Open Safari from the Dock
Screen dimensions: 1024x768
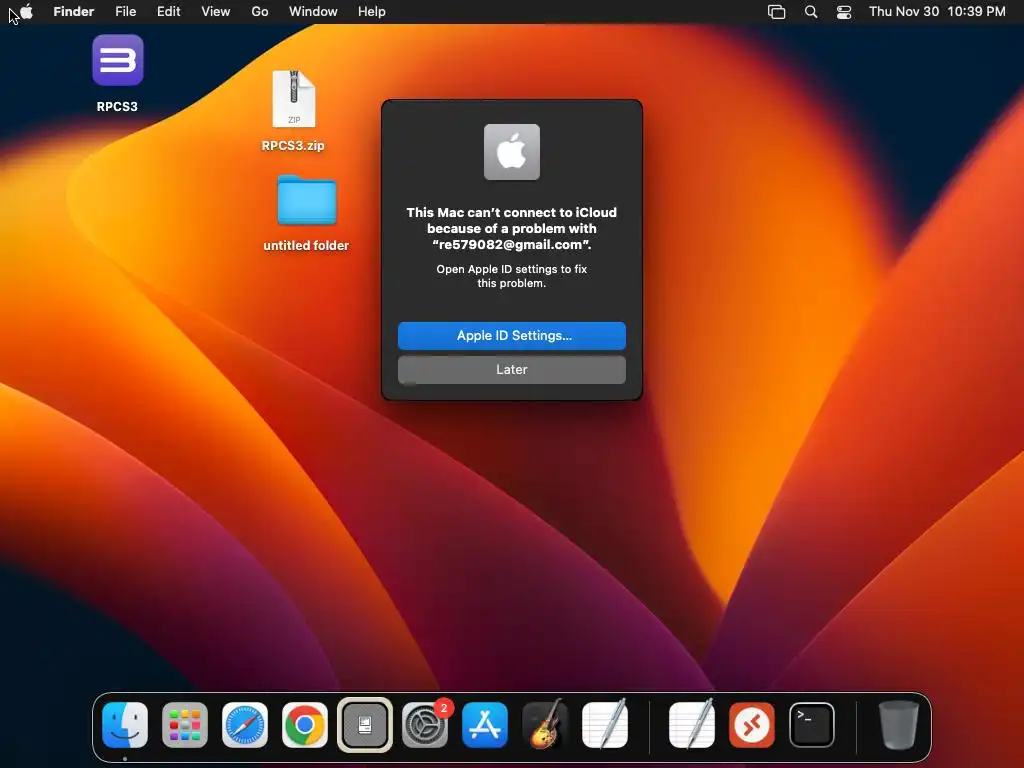pos(245,725)
